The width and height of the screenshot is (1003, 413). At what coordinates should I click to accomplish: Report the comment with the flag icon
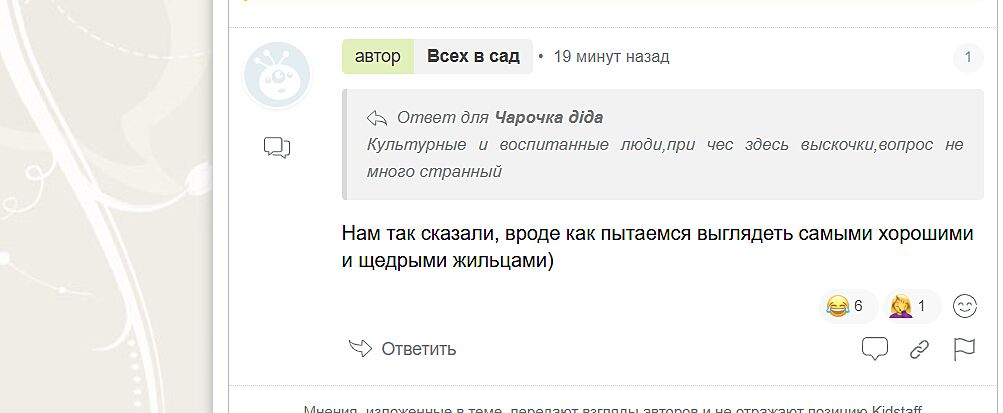tap(964, 349)
